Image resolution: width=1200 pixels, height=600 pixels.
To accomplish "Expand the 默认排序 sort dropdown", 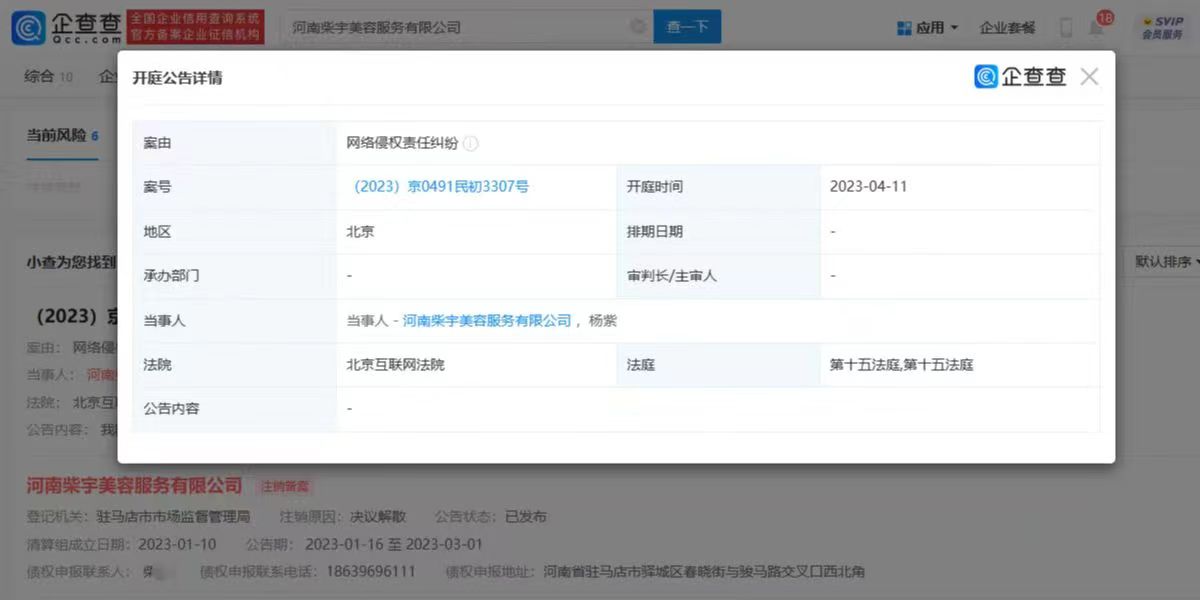I will click(1168, 261).
